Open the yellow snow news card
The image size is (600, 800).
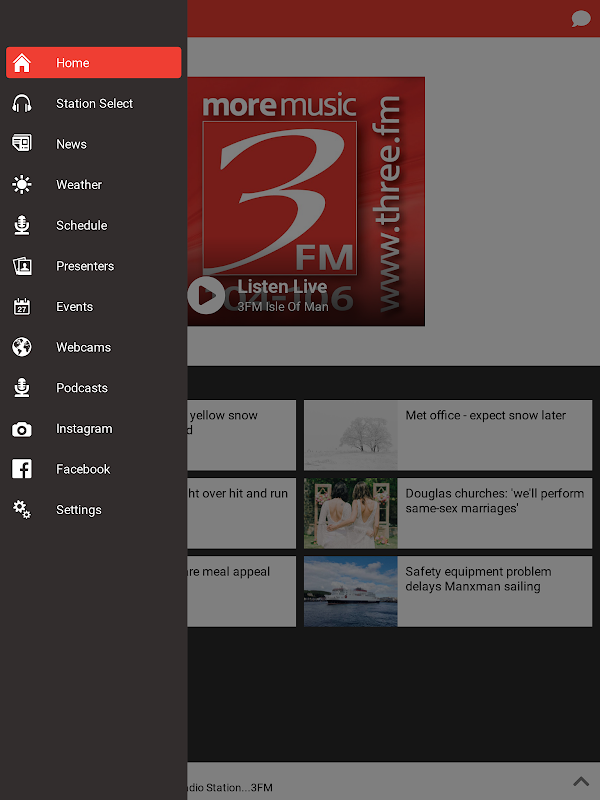[241, 435]
